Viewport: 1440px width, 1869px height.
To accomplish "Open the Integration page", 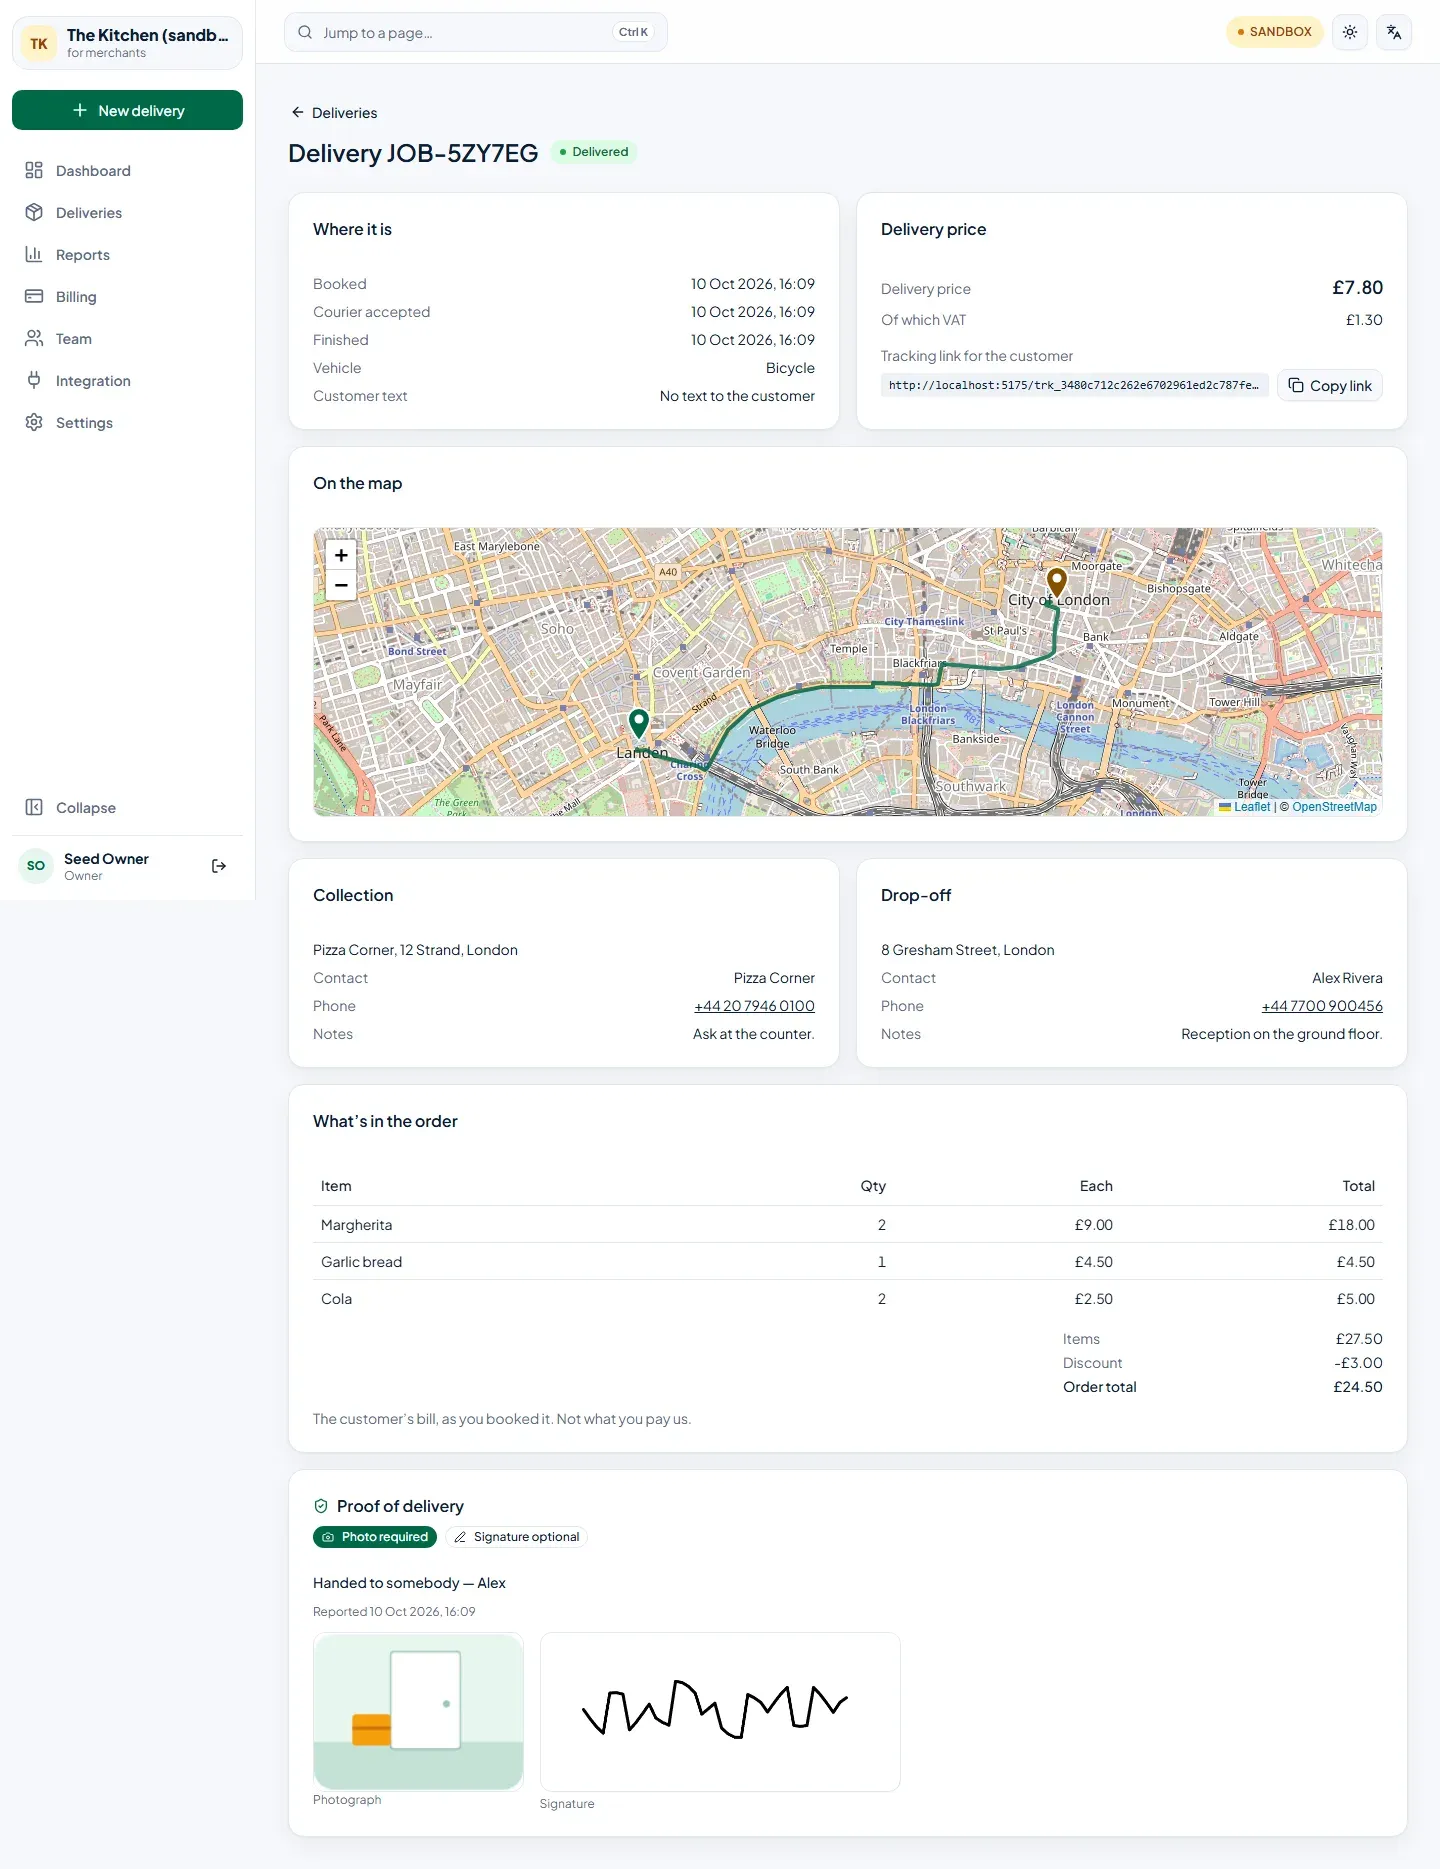I will click(127, 381).
